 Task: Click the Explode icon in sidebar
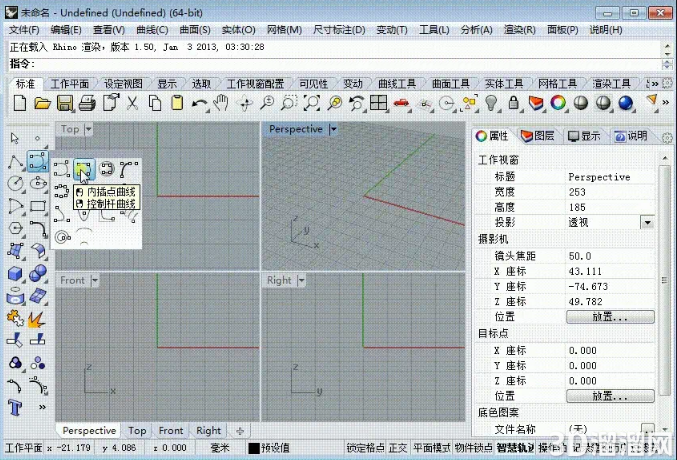[x=37, y=319]
